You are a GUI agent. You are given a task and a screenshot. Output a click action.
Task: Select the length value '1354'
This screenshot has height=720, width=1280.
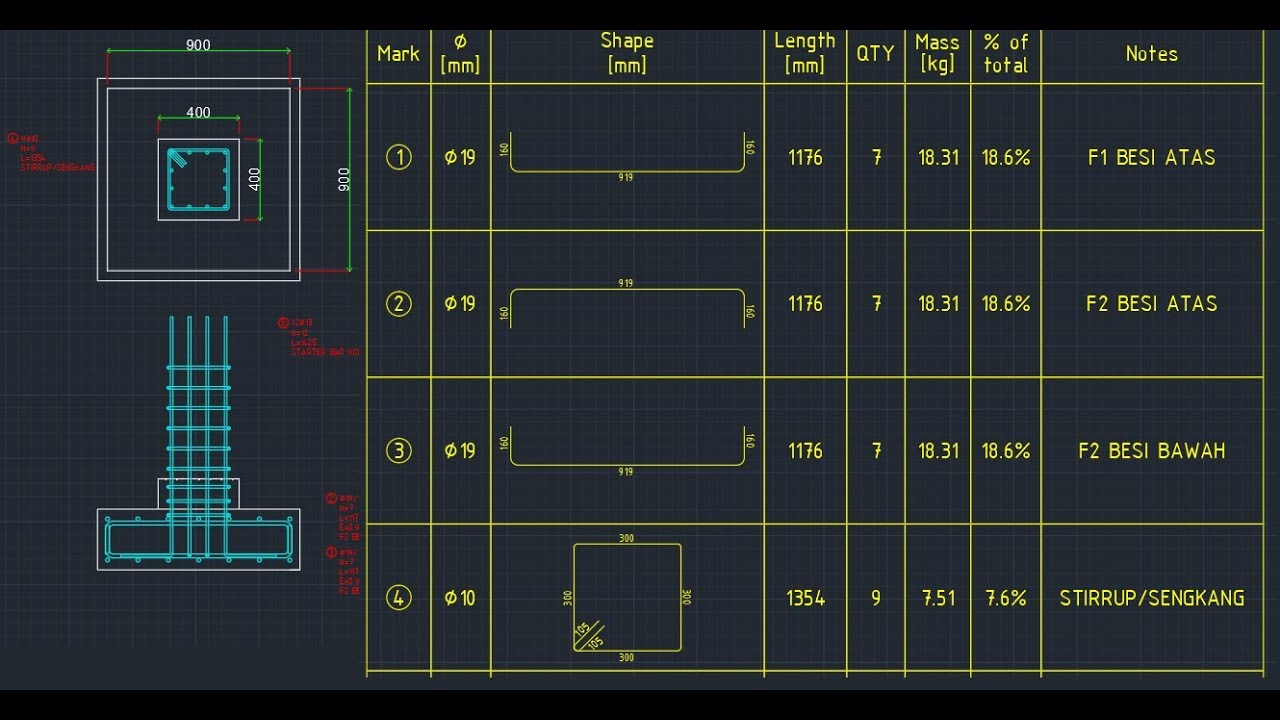[805, 598]
